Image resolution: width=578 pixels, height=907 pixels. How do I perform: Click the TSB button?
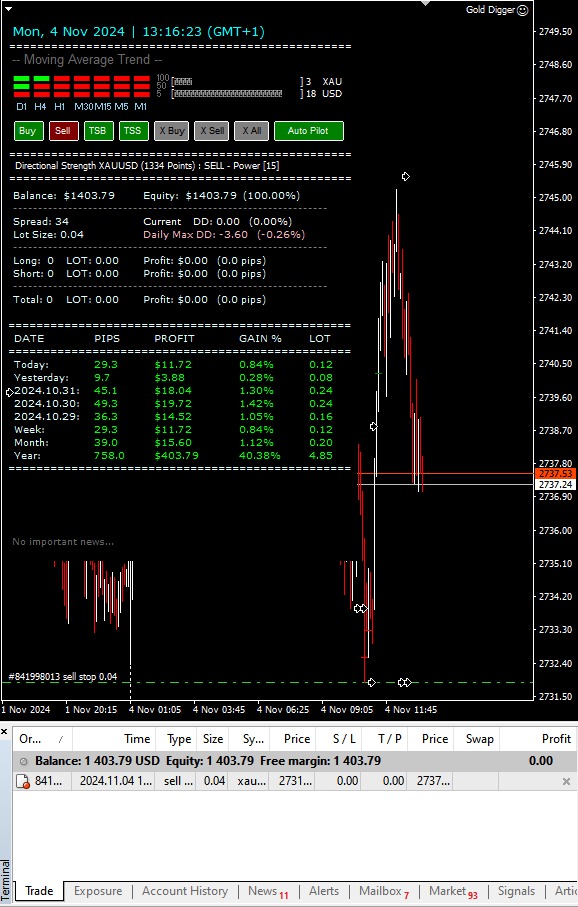tap(98, 131)
